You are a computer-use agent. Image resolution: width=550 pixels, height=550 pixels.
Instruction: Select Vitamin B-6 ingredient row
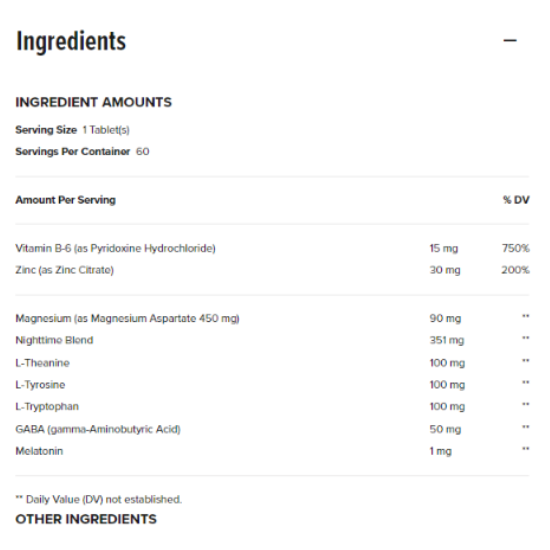[x=272, y=248]
